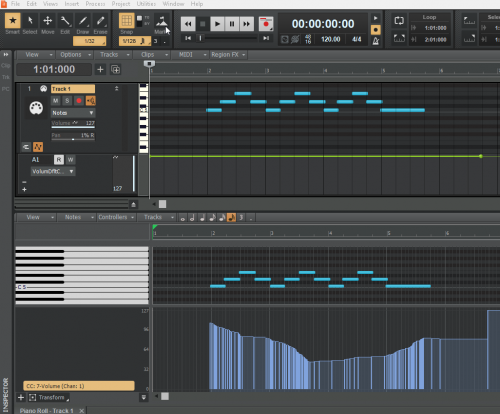Viewport: 500px width, 414px height.
Task: Click the CC: 7-Volume controller label
Action: click(x=79, y=386)
